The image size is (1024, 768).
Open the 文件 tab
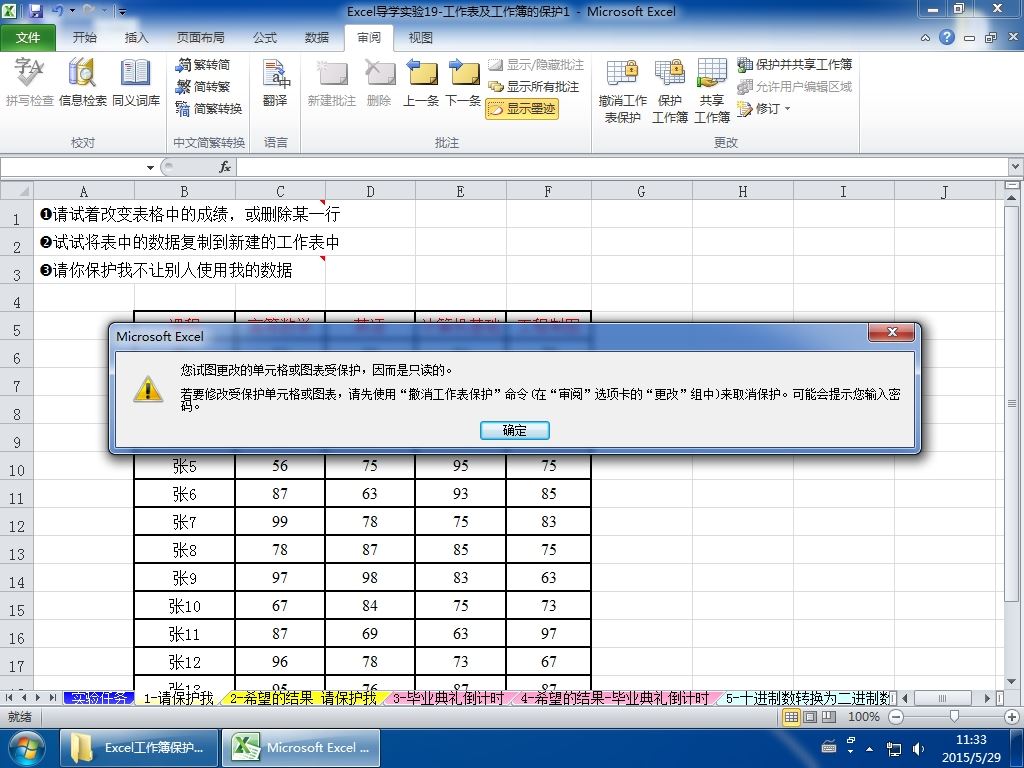[28, 38]
